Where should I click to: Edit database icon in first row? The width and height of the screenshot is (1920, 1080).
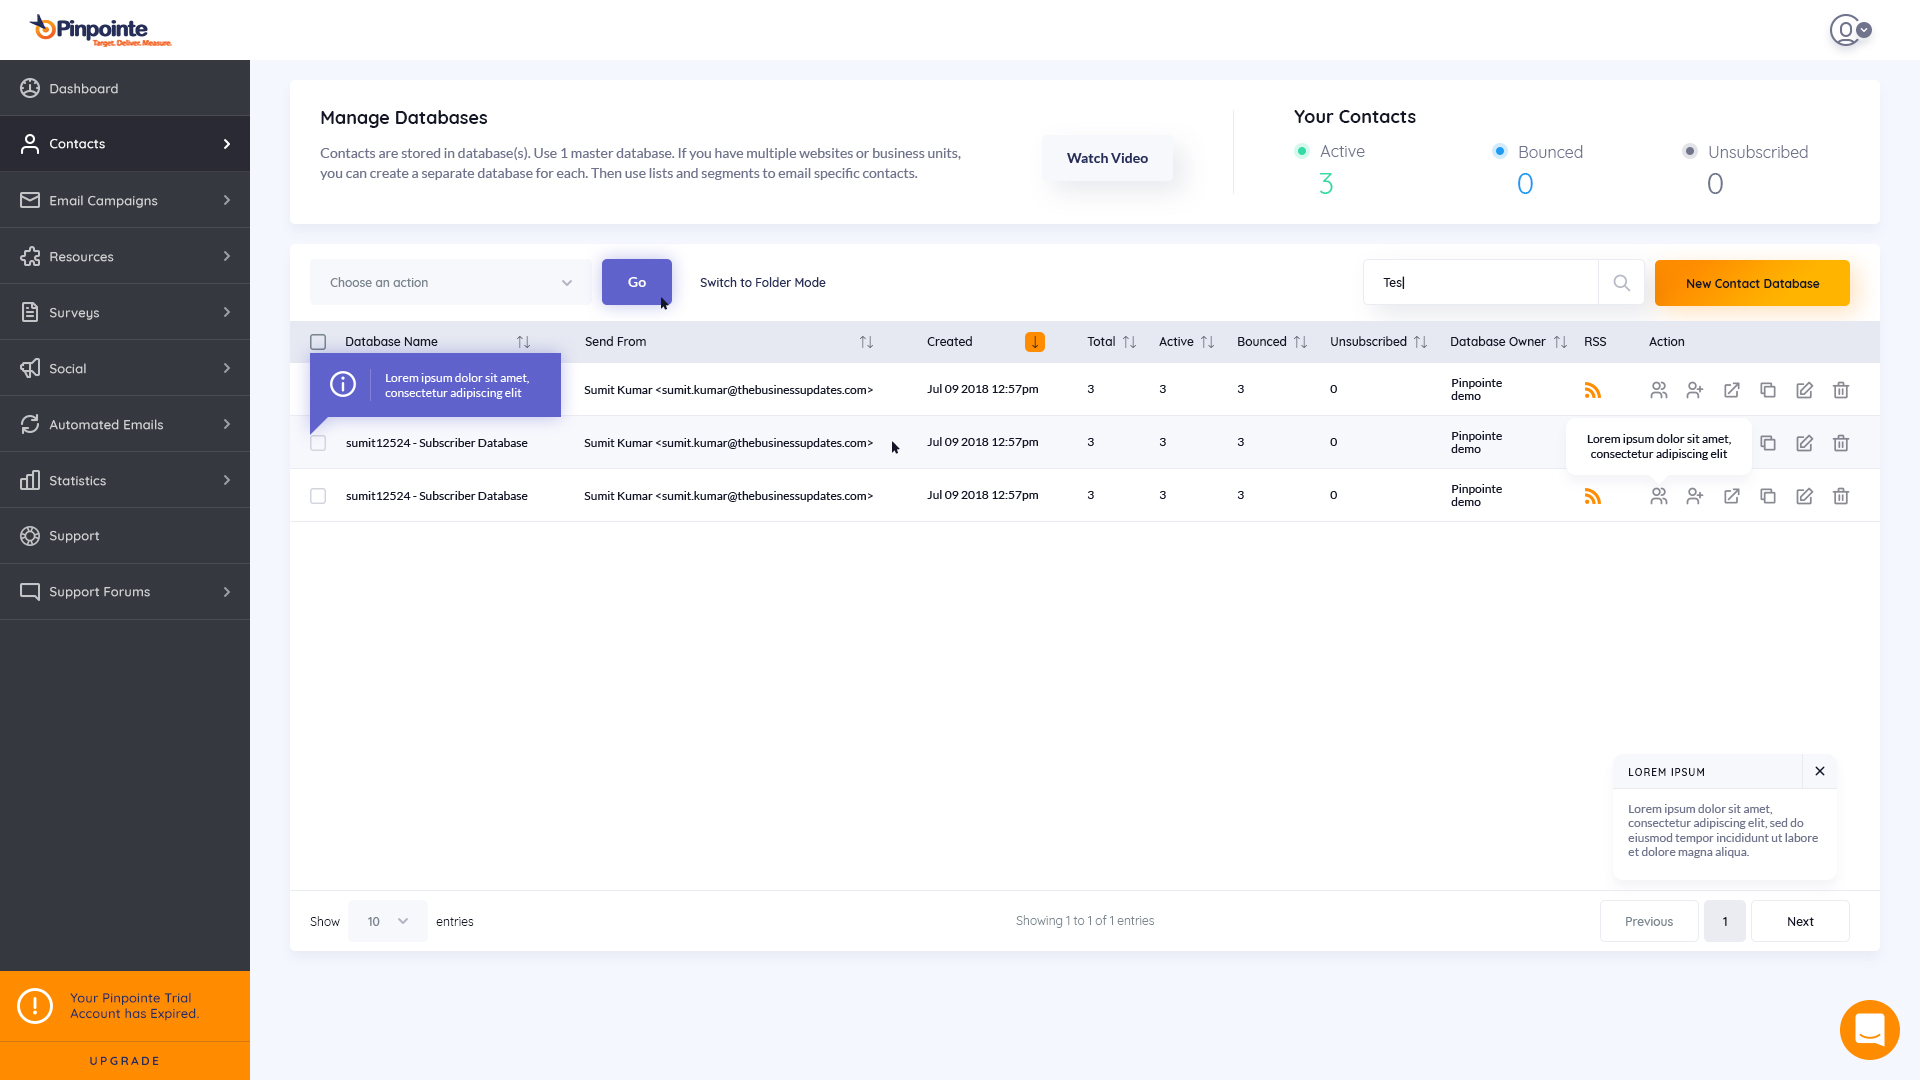(x=1804, y=390)
